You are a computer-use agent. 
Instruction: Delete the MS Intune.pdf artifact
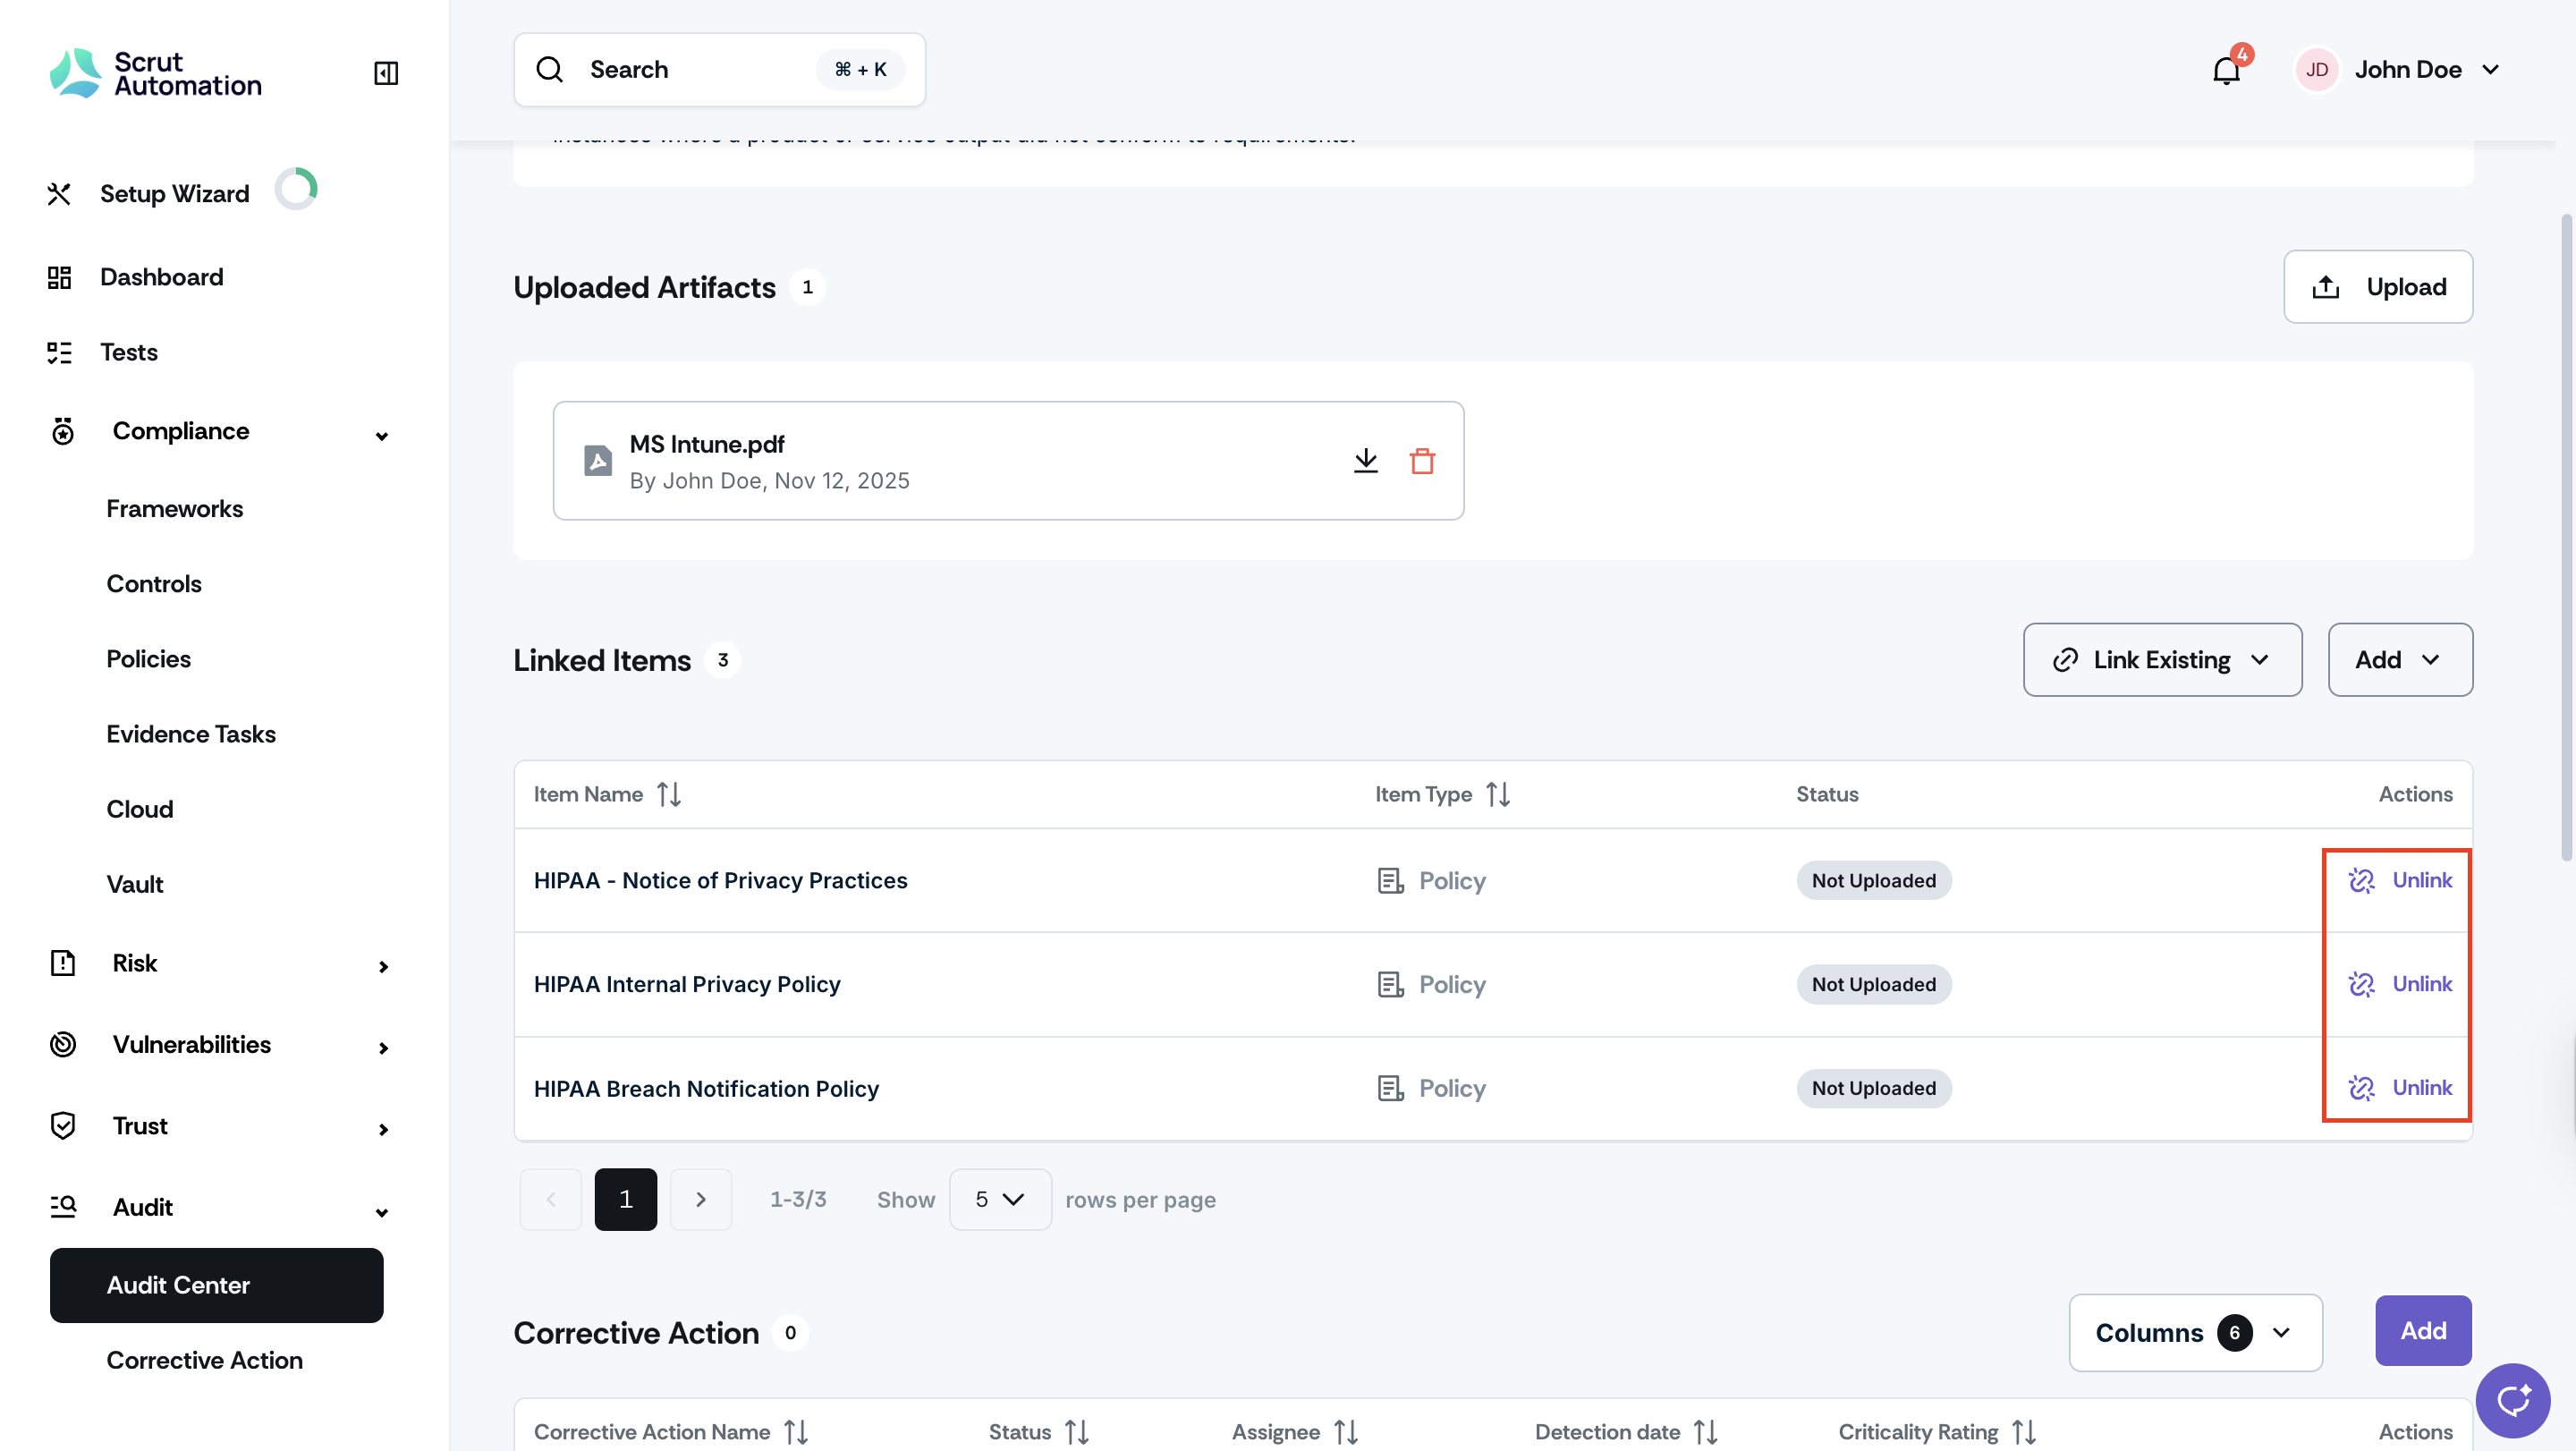click(1422, 460)
